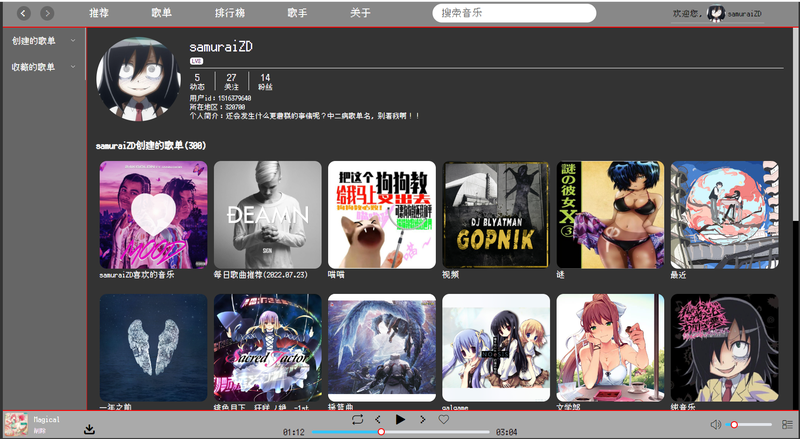This screenshot has width=800, height=439.
Task: Mute audio with the speaker icon
Action: tap(716, 424)
